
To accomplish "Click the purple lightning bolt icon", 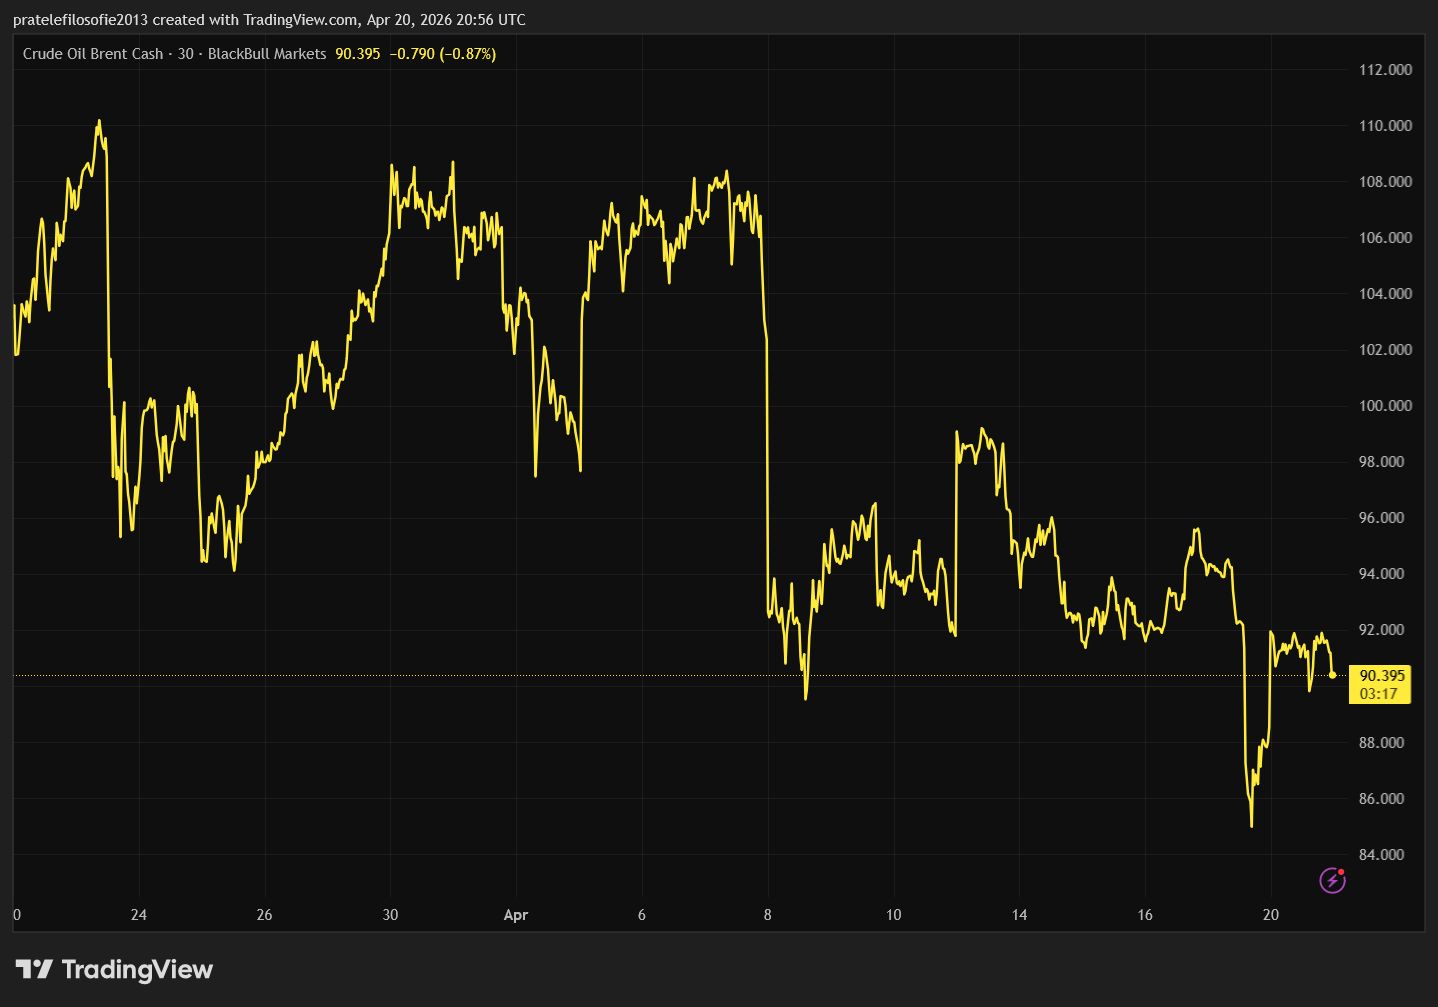I will tap(1332, 880).
